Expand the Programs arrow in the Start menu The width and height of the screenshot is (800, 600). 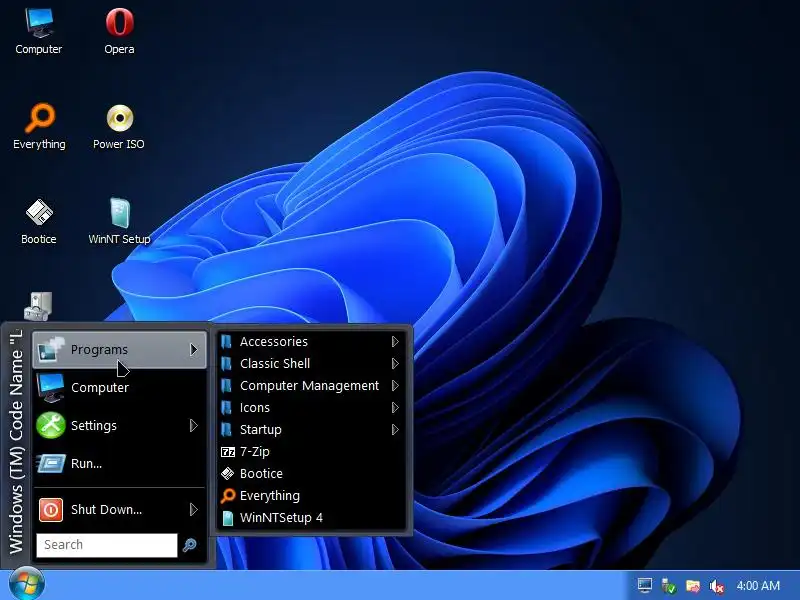[x=193, y=349]
